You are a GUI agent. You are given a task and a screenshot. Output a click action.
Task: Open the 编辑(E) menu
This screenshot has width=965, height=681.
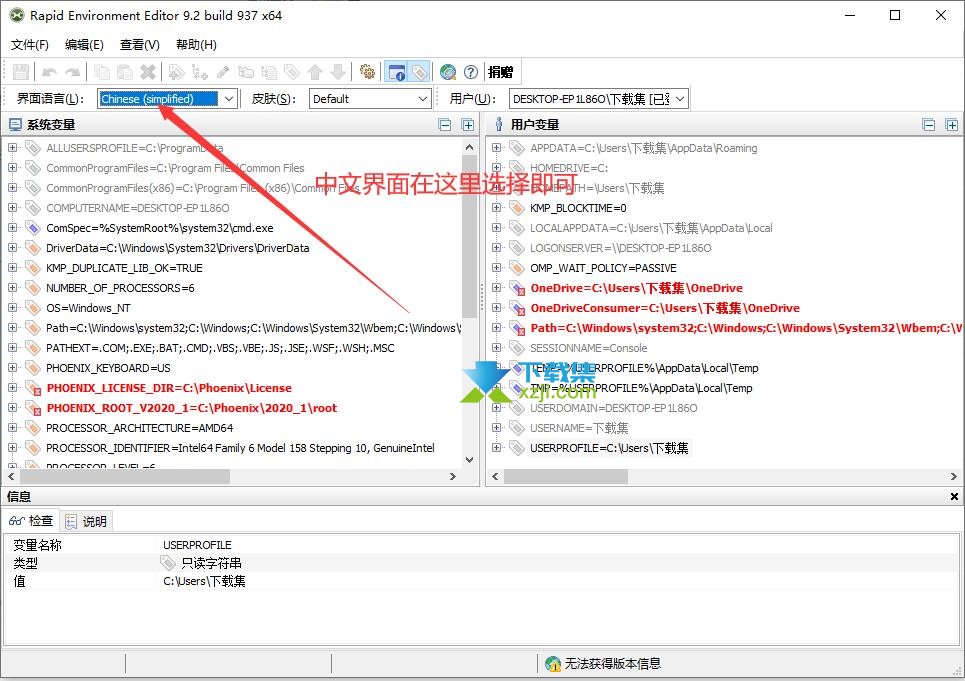(x=84, y=44)
